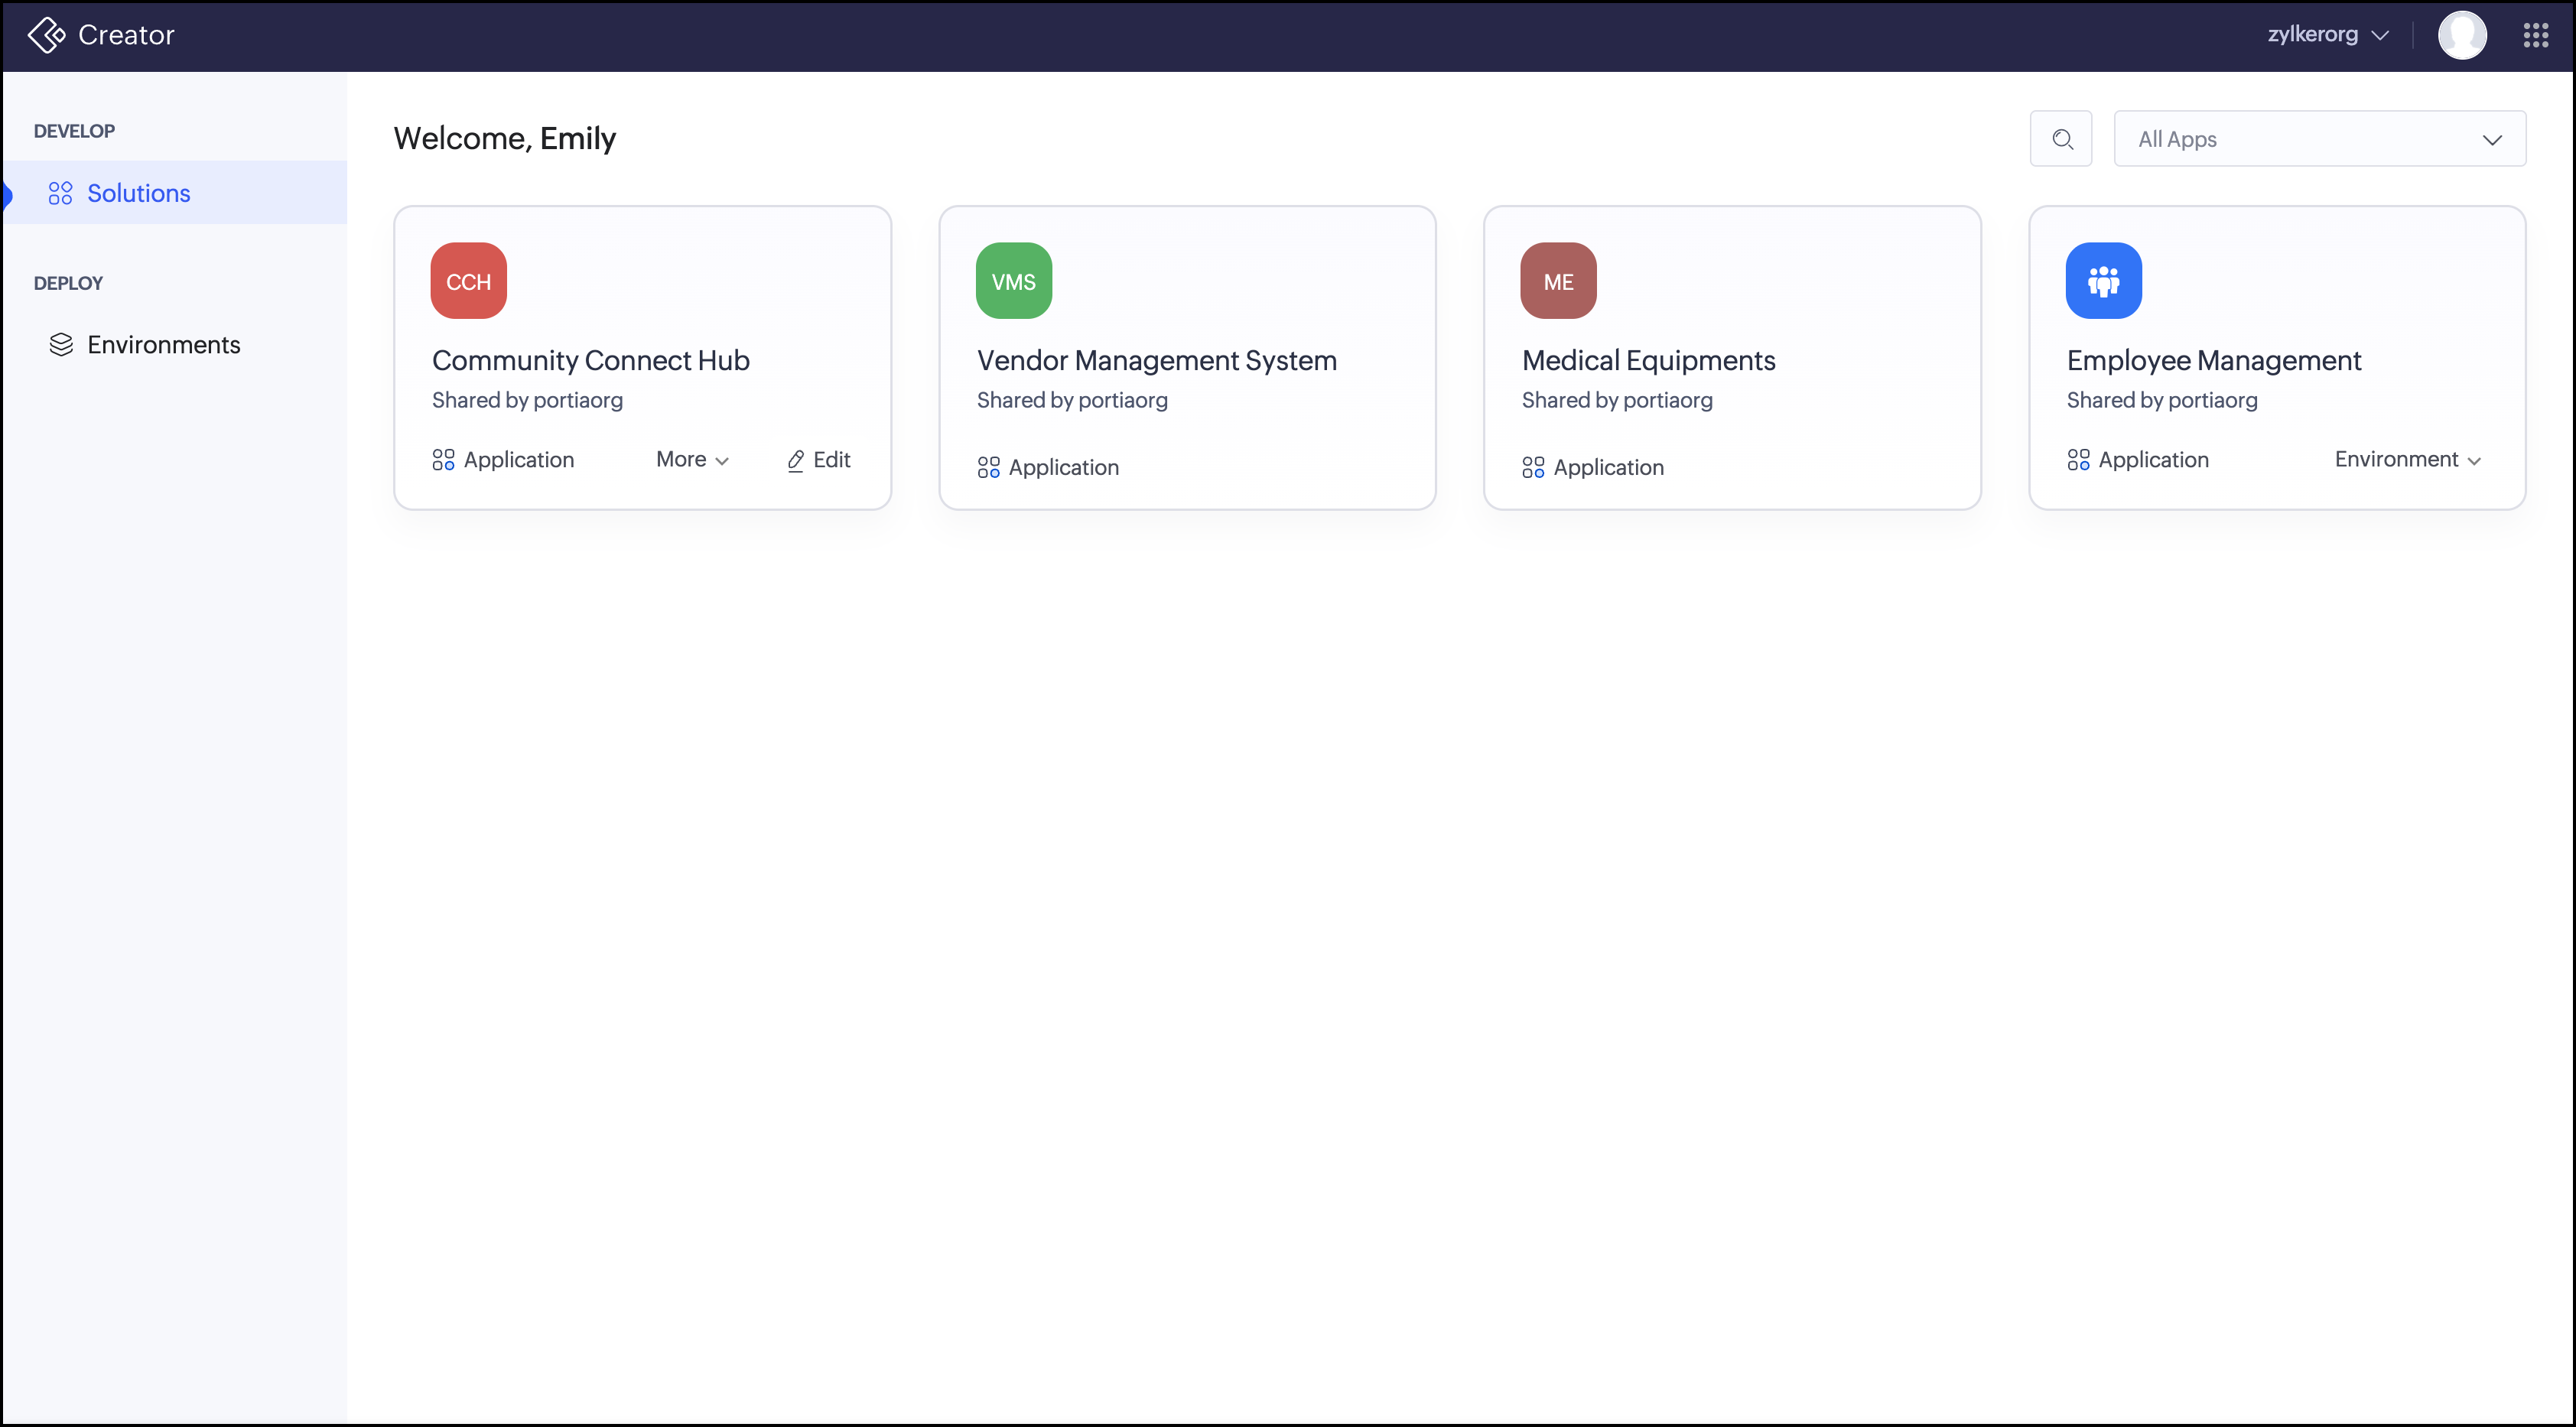Click the pencil Edit on Community Connect Hub
This screenshot has width=2576, height=1427.
pos(819,460)
